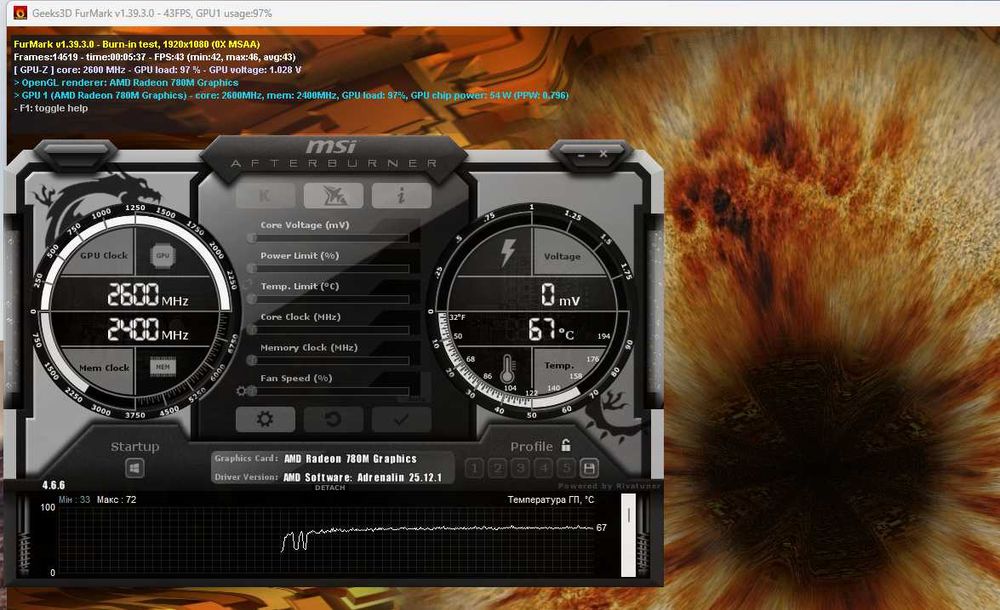The height and width of the screenshot is (610, 1000).
Task: Click the 'F1: toggle help' line in FurMark
Action: coord(51,108)
